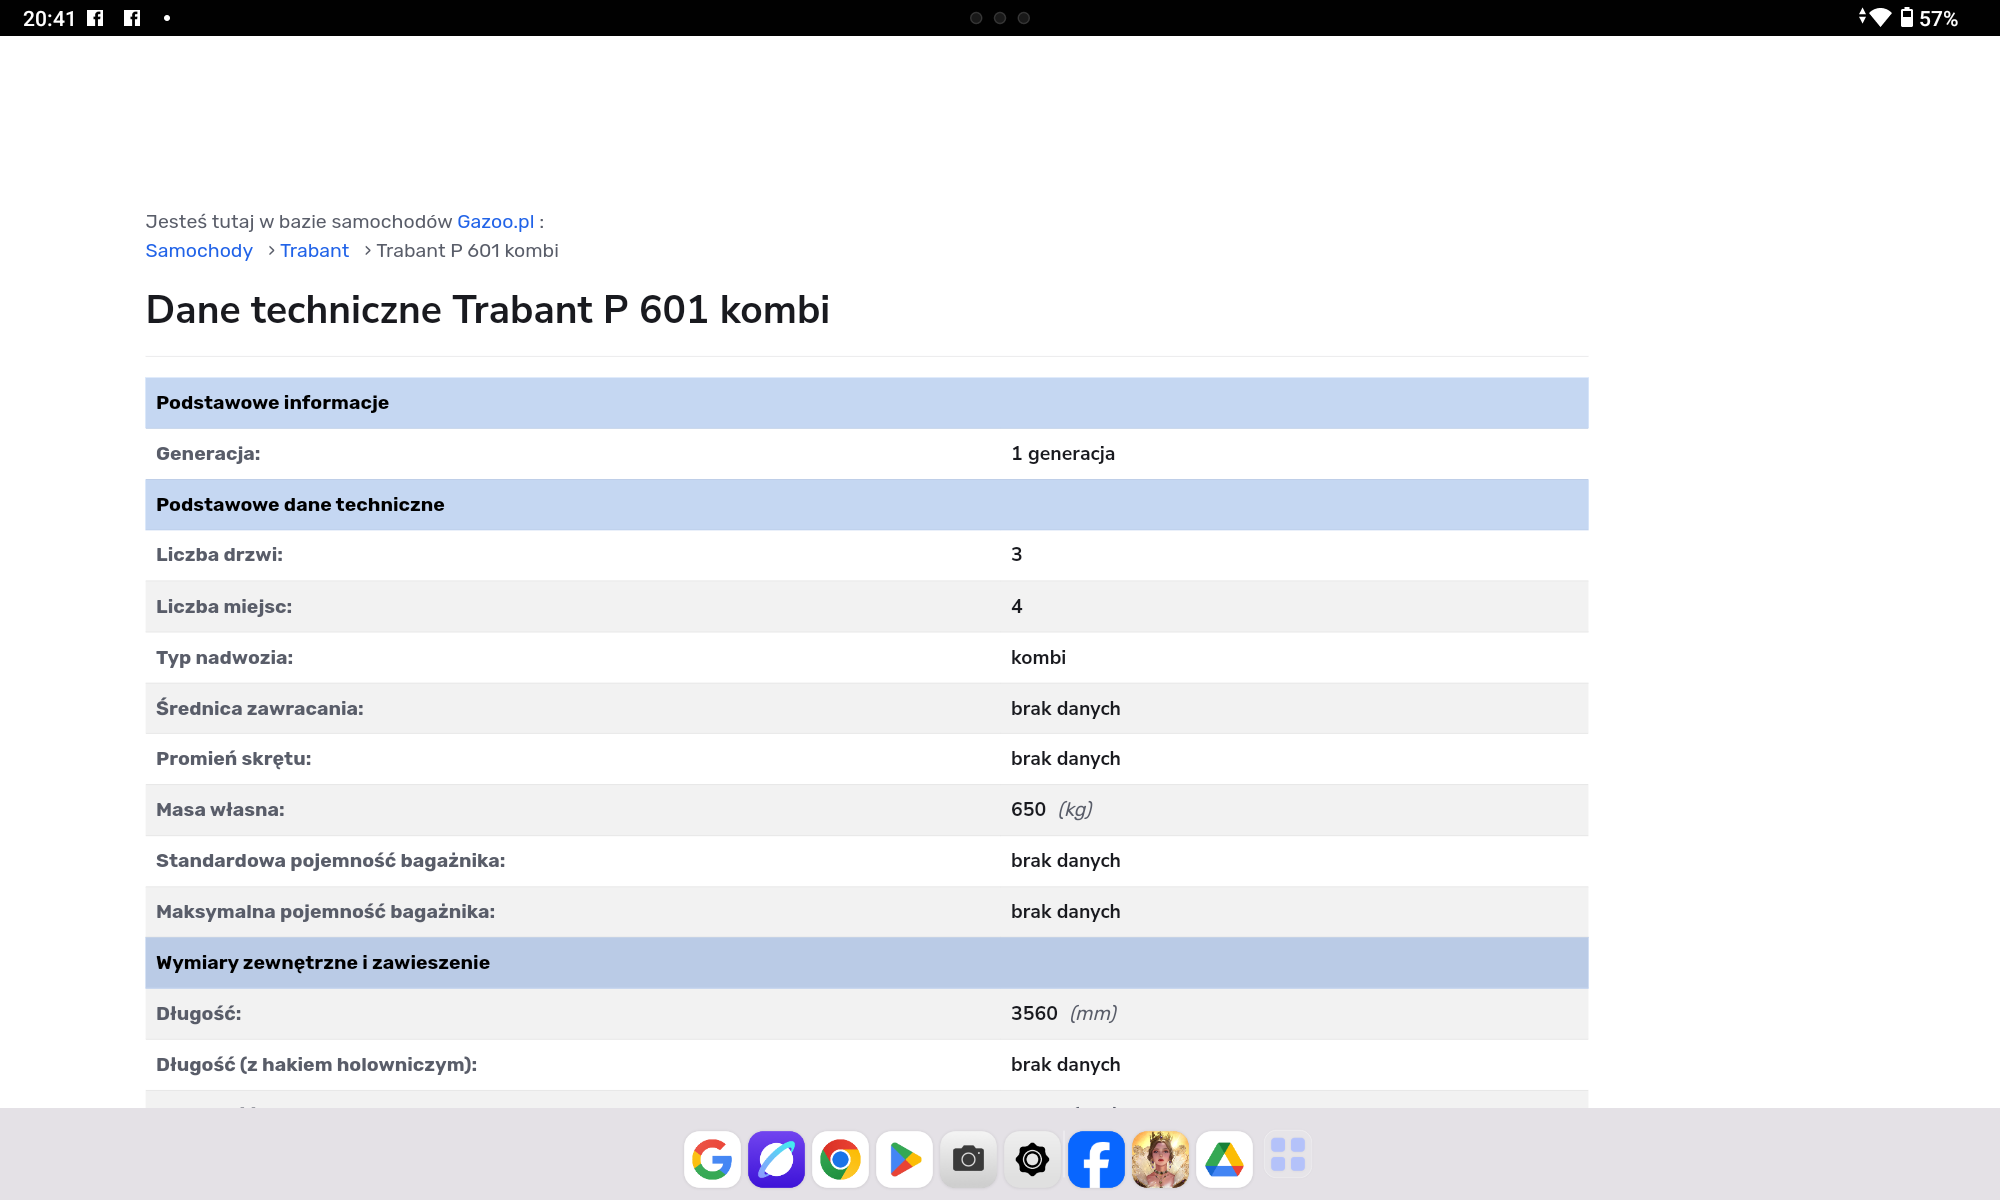This screenshot has width=2000, height=1200.
Task: Follow the Gazoo.pl link
Action: 495,222
